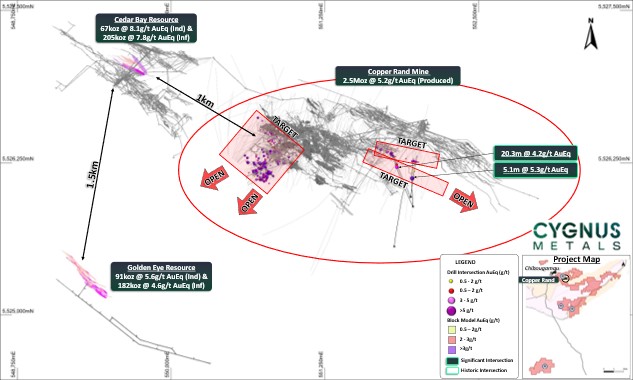
Task: Click the north arrow compass icon
Action: coord(591,34)
